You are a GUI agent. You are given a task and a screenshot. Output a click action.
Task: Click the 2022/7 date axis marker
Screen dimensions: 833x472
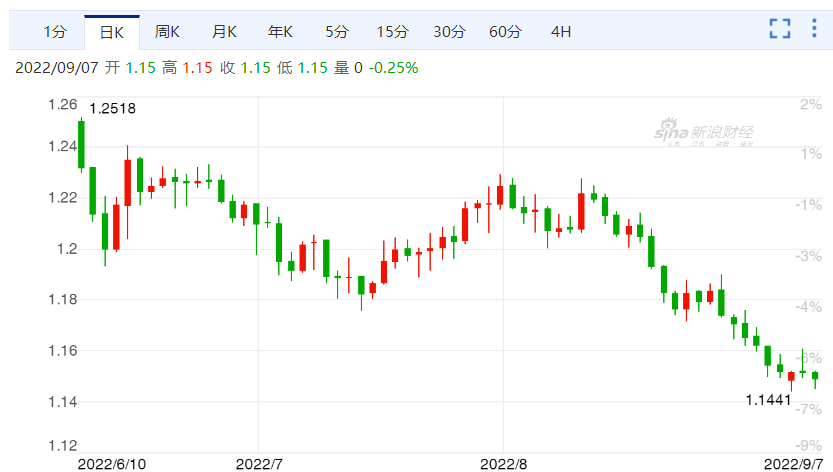pos(258,464)
